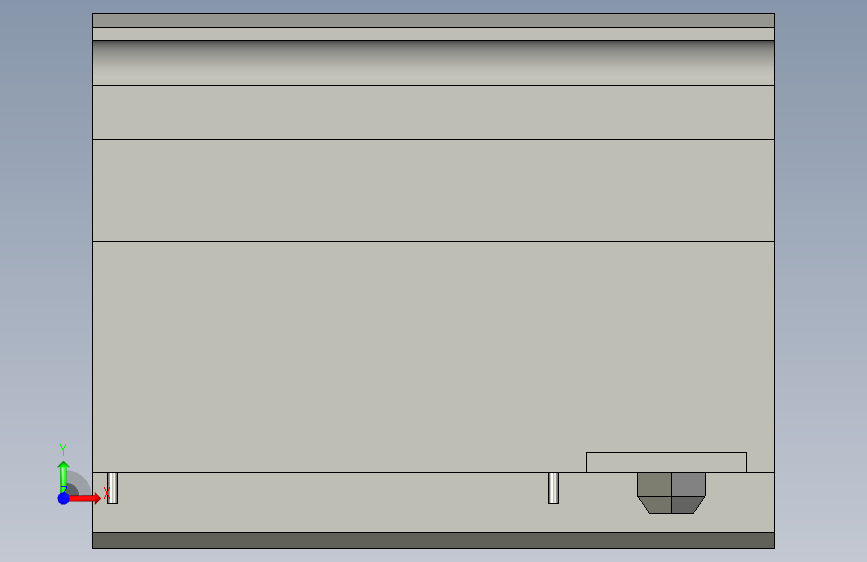Click the red X axis label
This screenshot has height=562, width=867.
(107, 492)
